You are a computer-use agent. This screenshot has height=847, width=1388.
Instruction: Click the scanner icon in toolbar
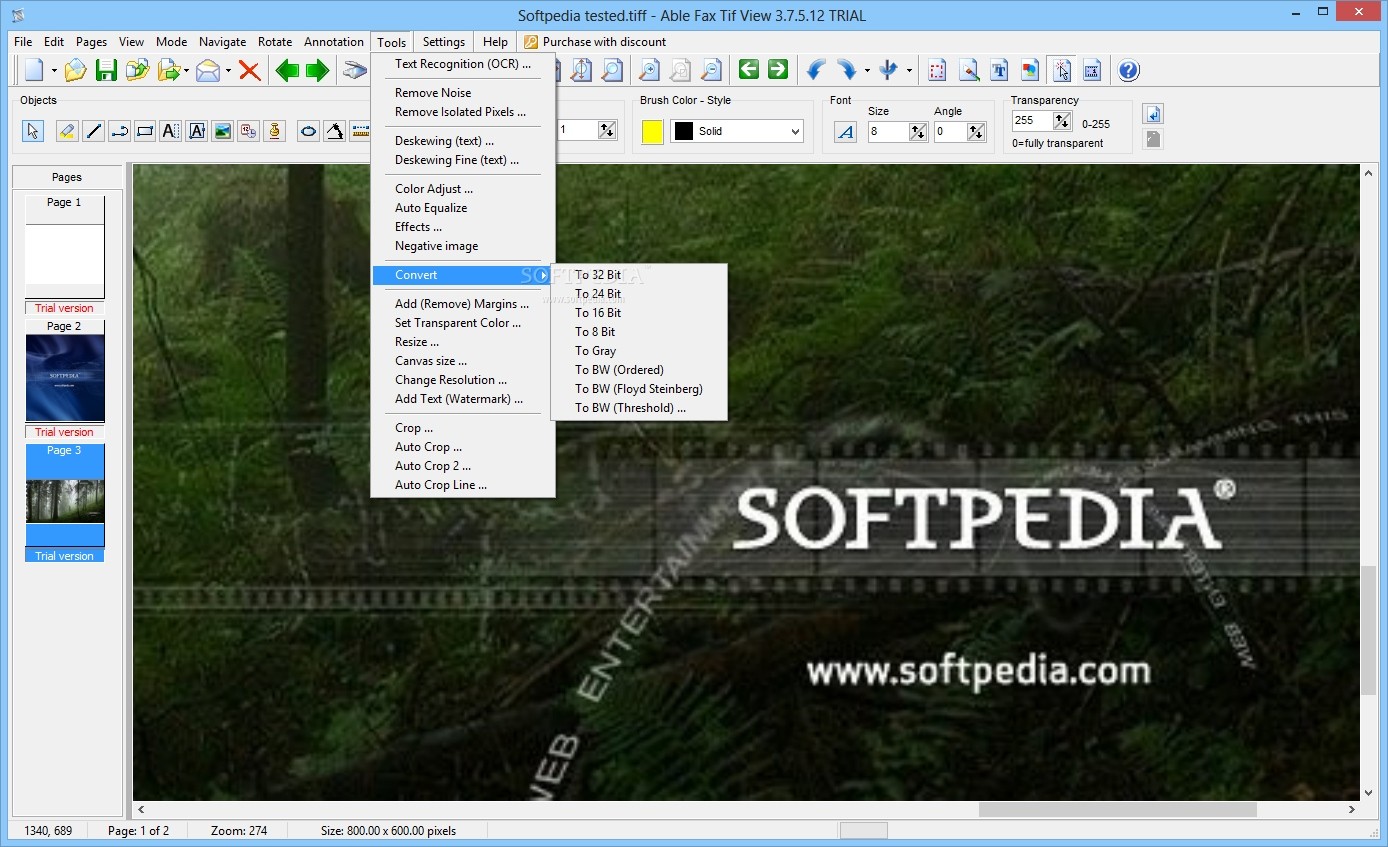click(x=355, y=70)
